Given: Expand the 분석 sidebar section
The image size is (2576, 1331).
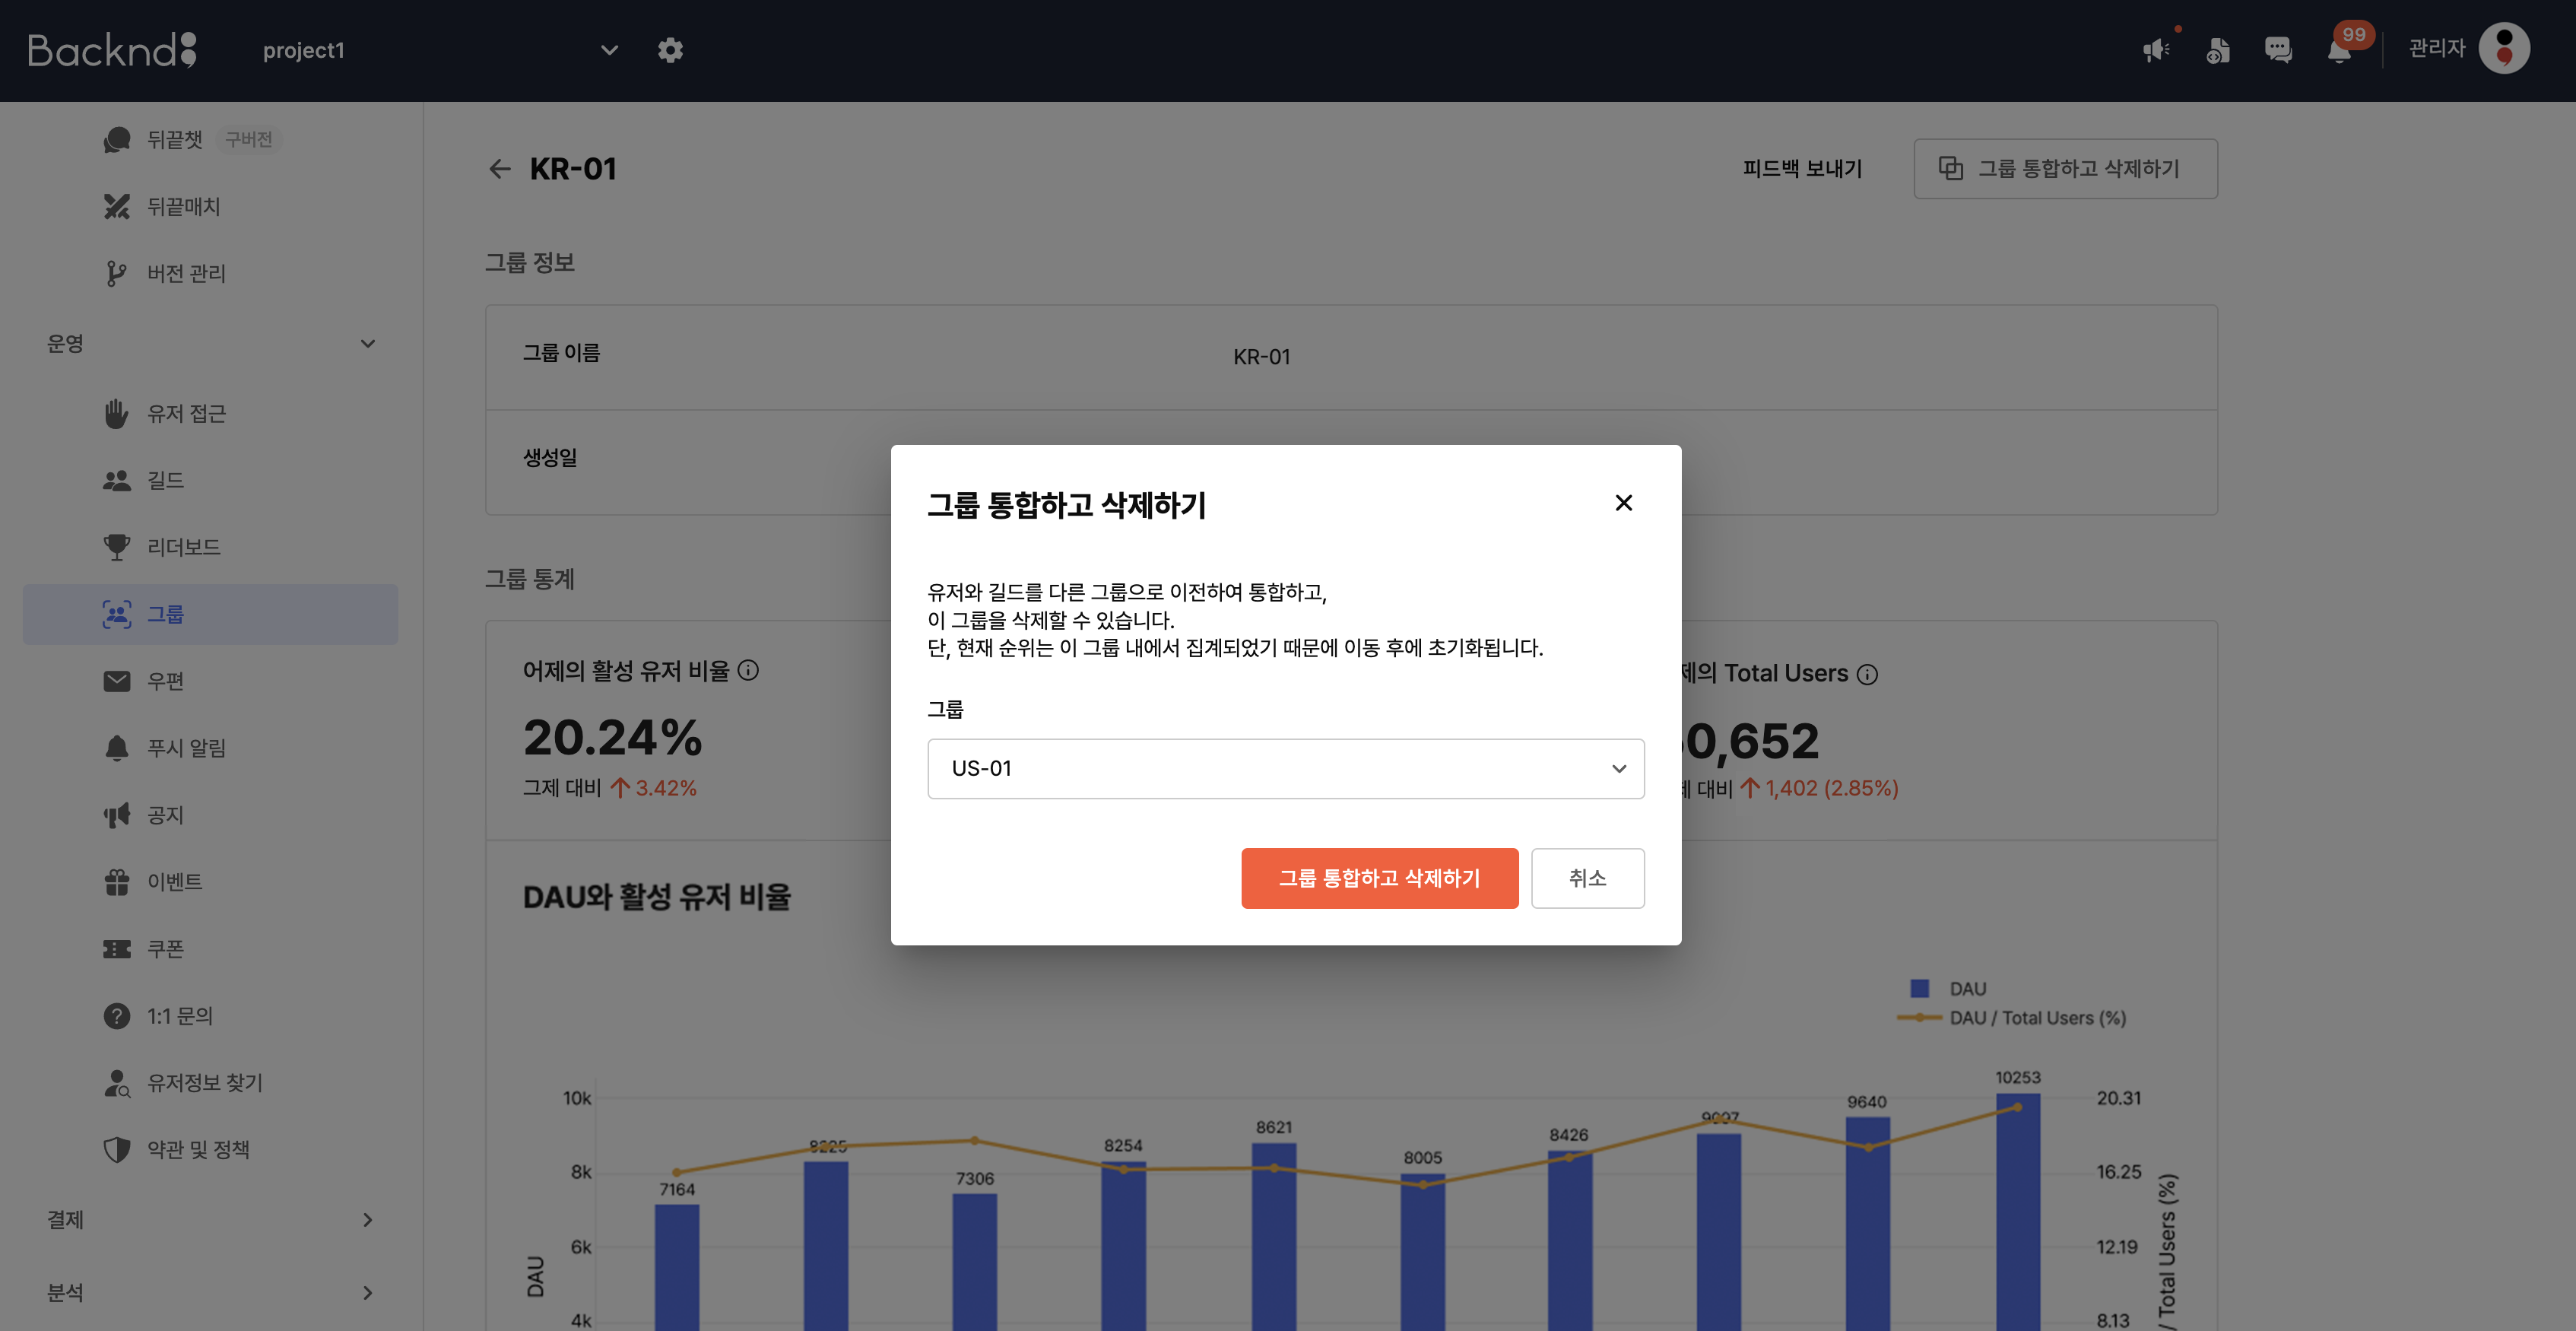Looking at the screenshot, I should [x=368, y=1293].
